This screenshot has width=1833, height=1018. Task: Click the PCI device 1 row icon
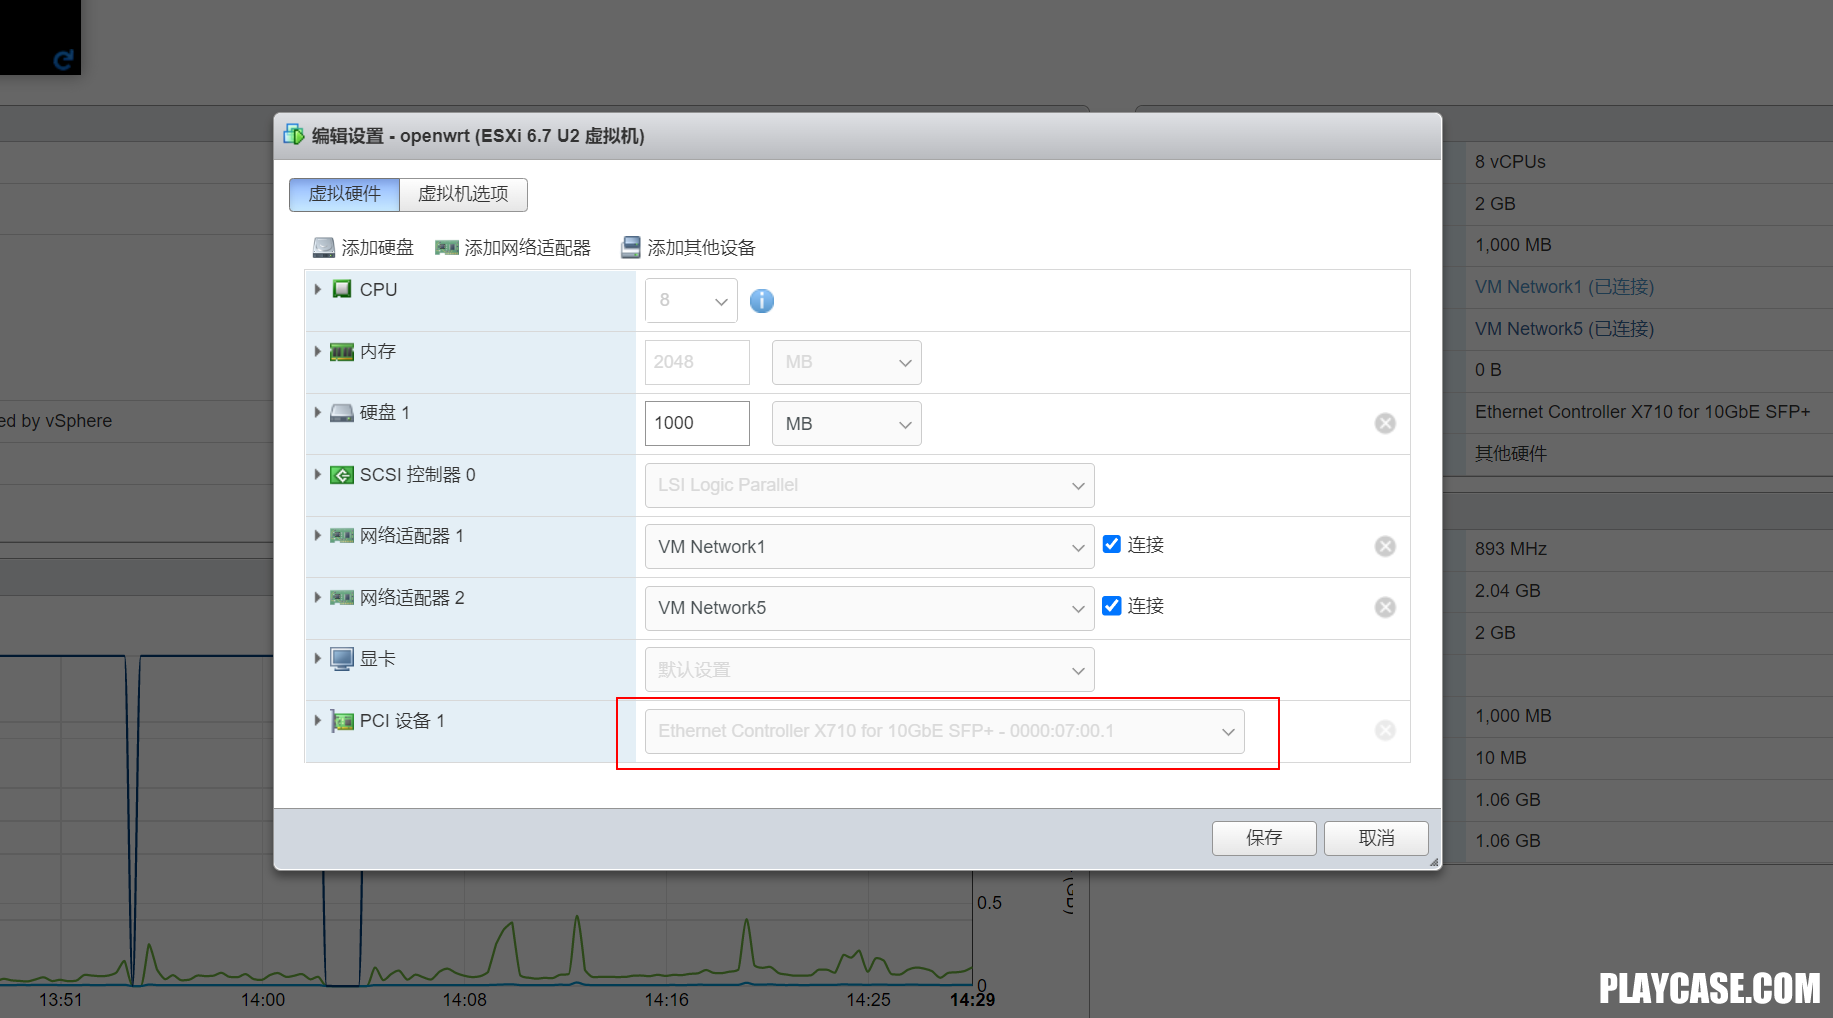tap(342, 721)
